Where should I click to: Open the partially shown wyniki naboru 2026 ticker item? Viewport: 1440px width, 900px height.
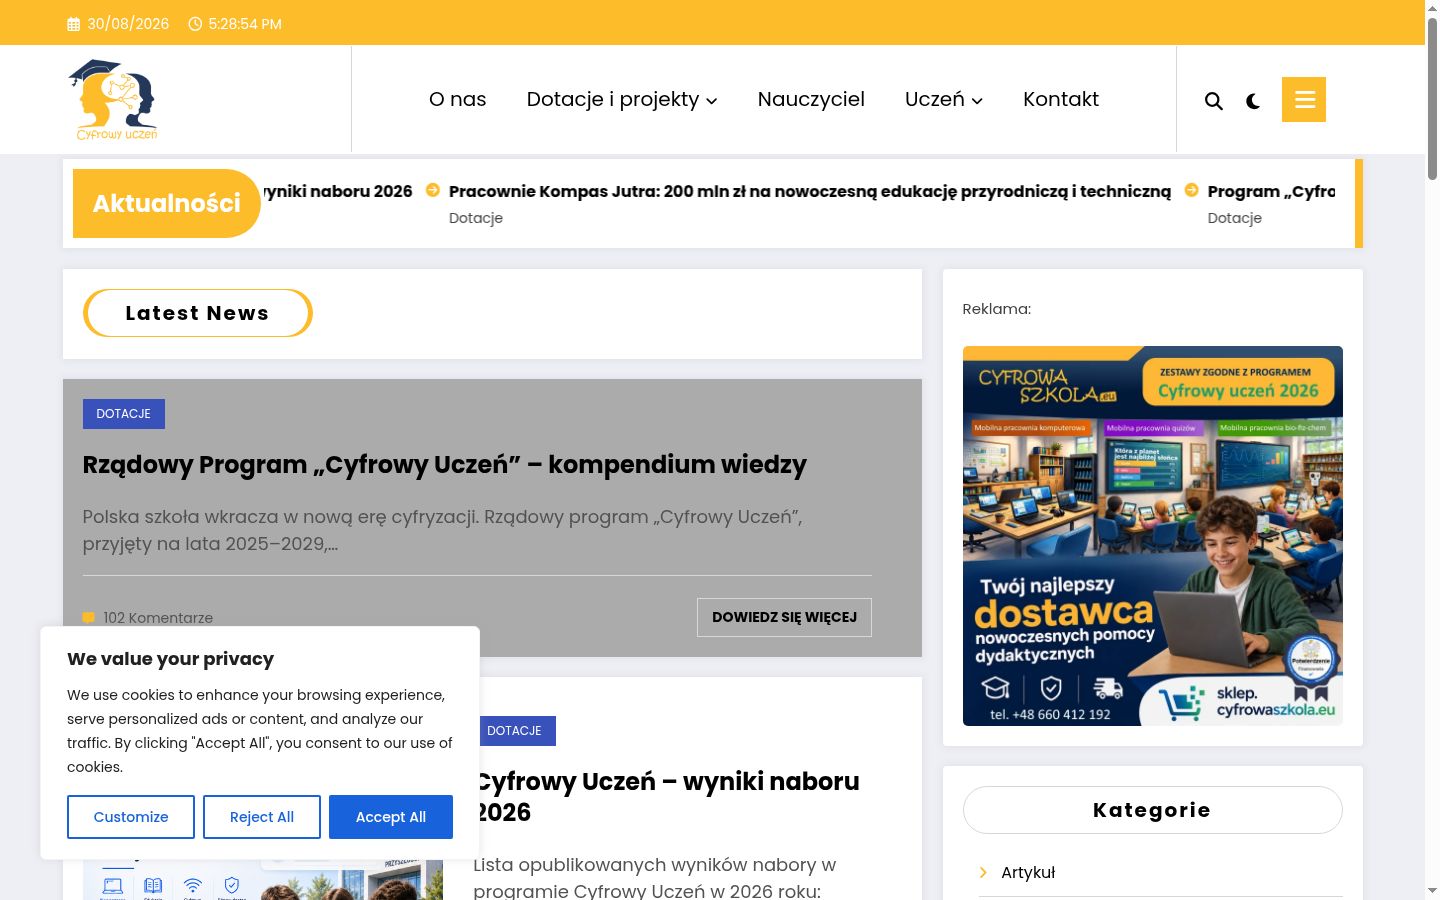coord(338,191)
